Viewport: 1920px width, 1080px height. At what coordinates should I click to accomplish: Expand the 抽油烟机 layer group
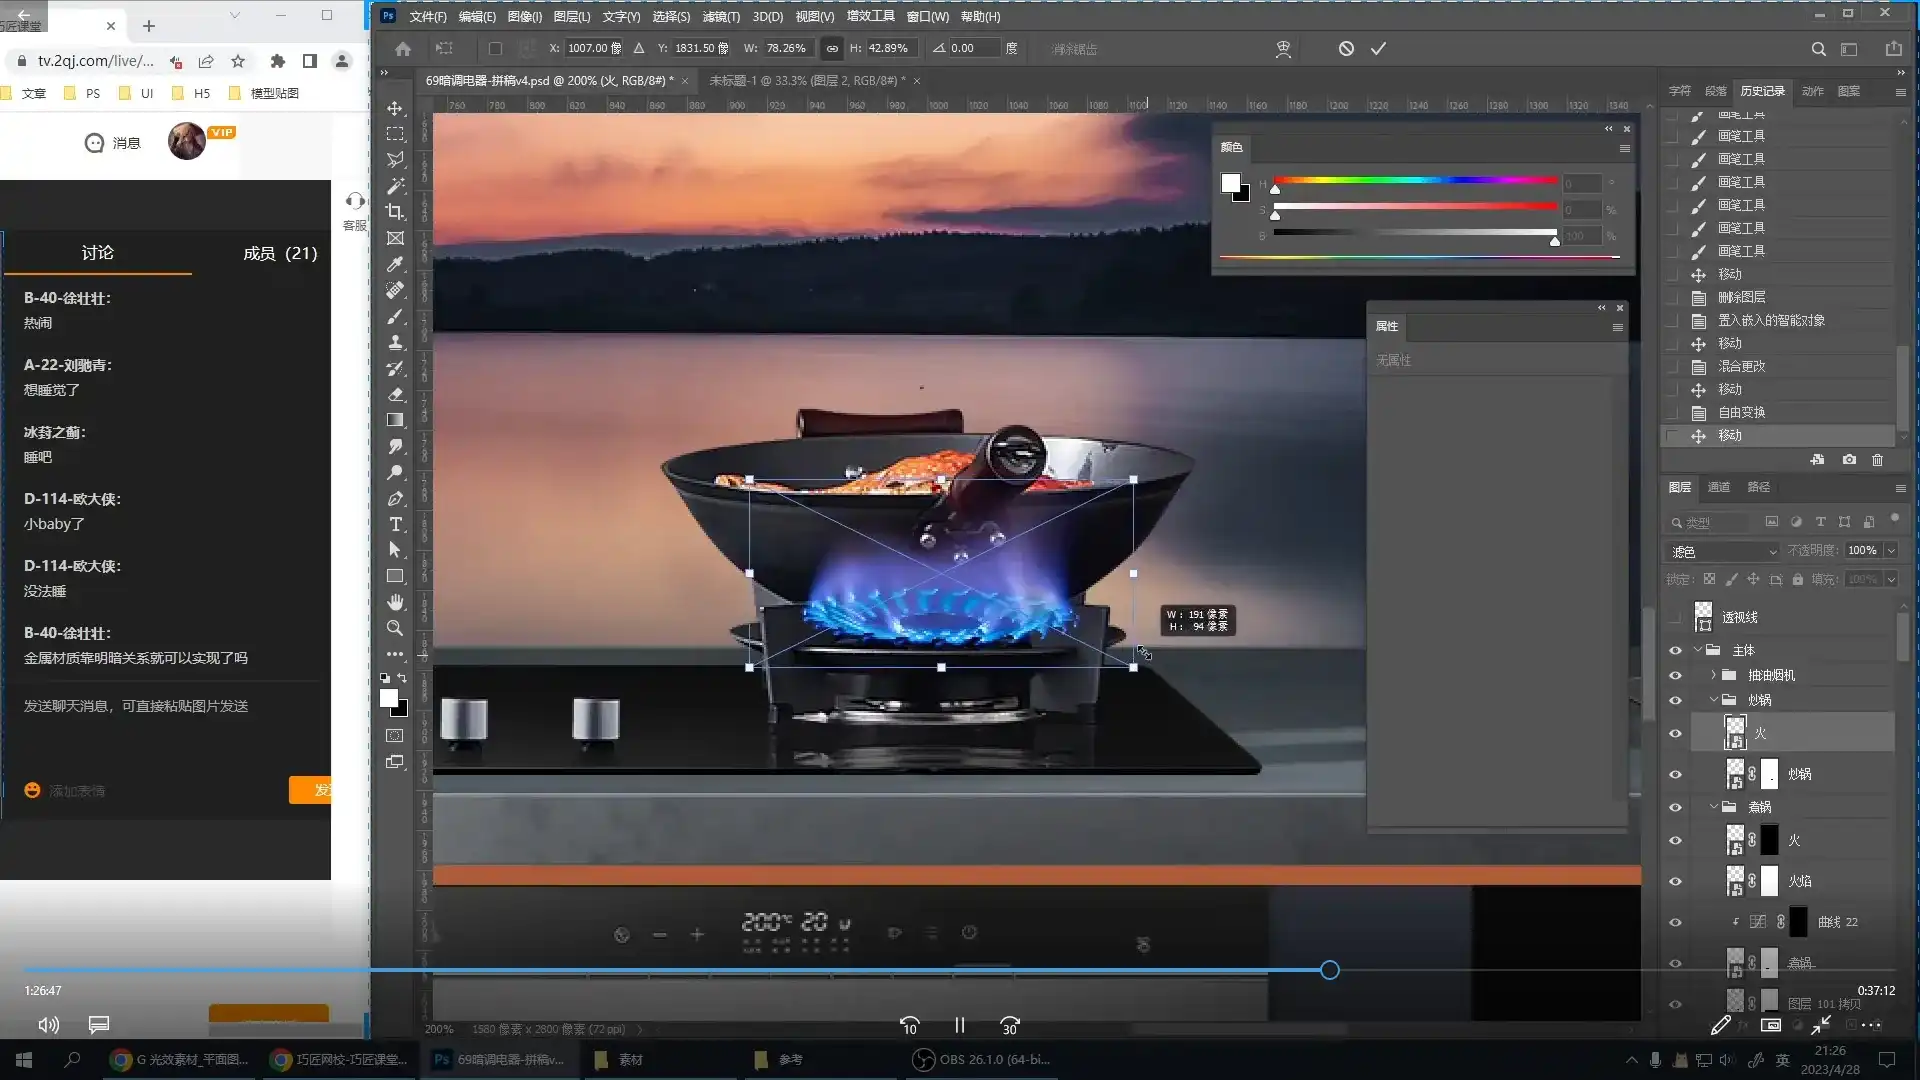point(1713,675)
